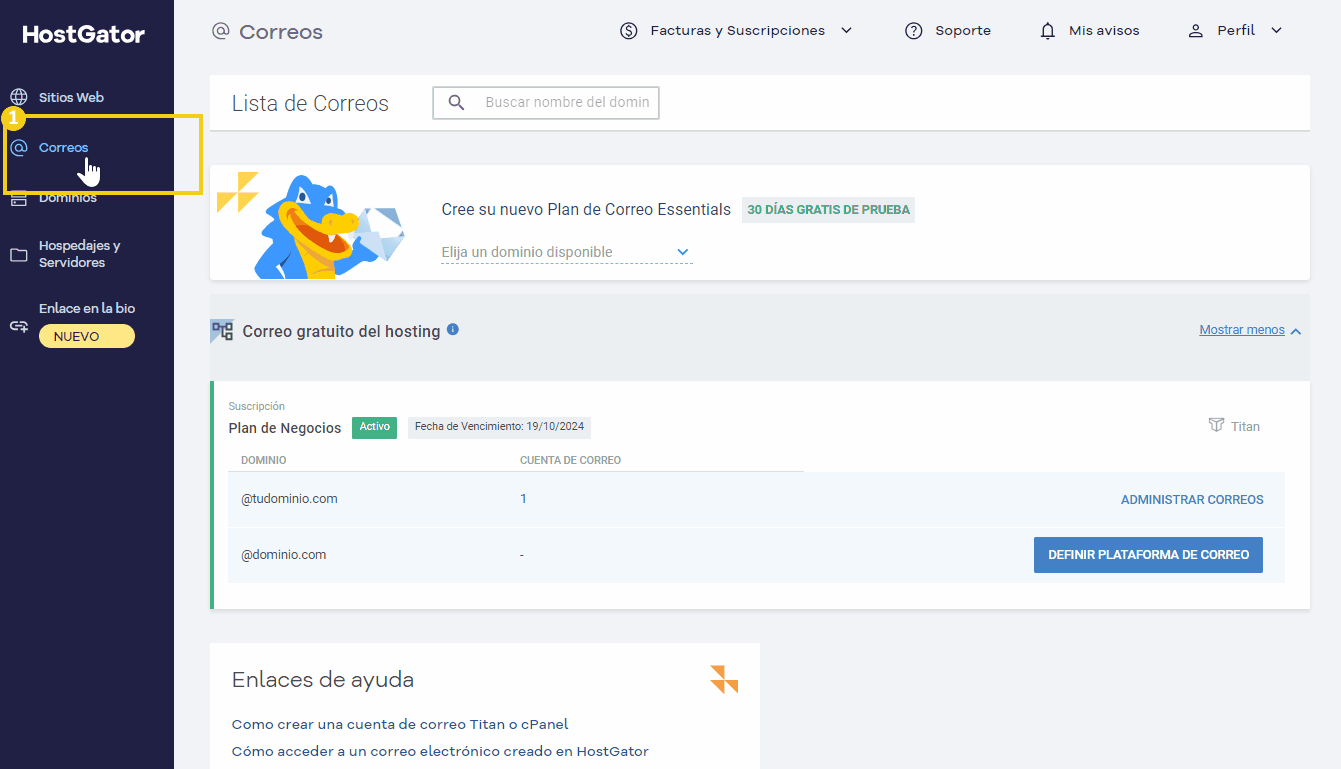Click the Soporte question mark icon
Screen dimensions: 1341x769
[913, 31]
